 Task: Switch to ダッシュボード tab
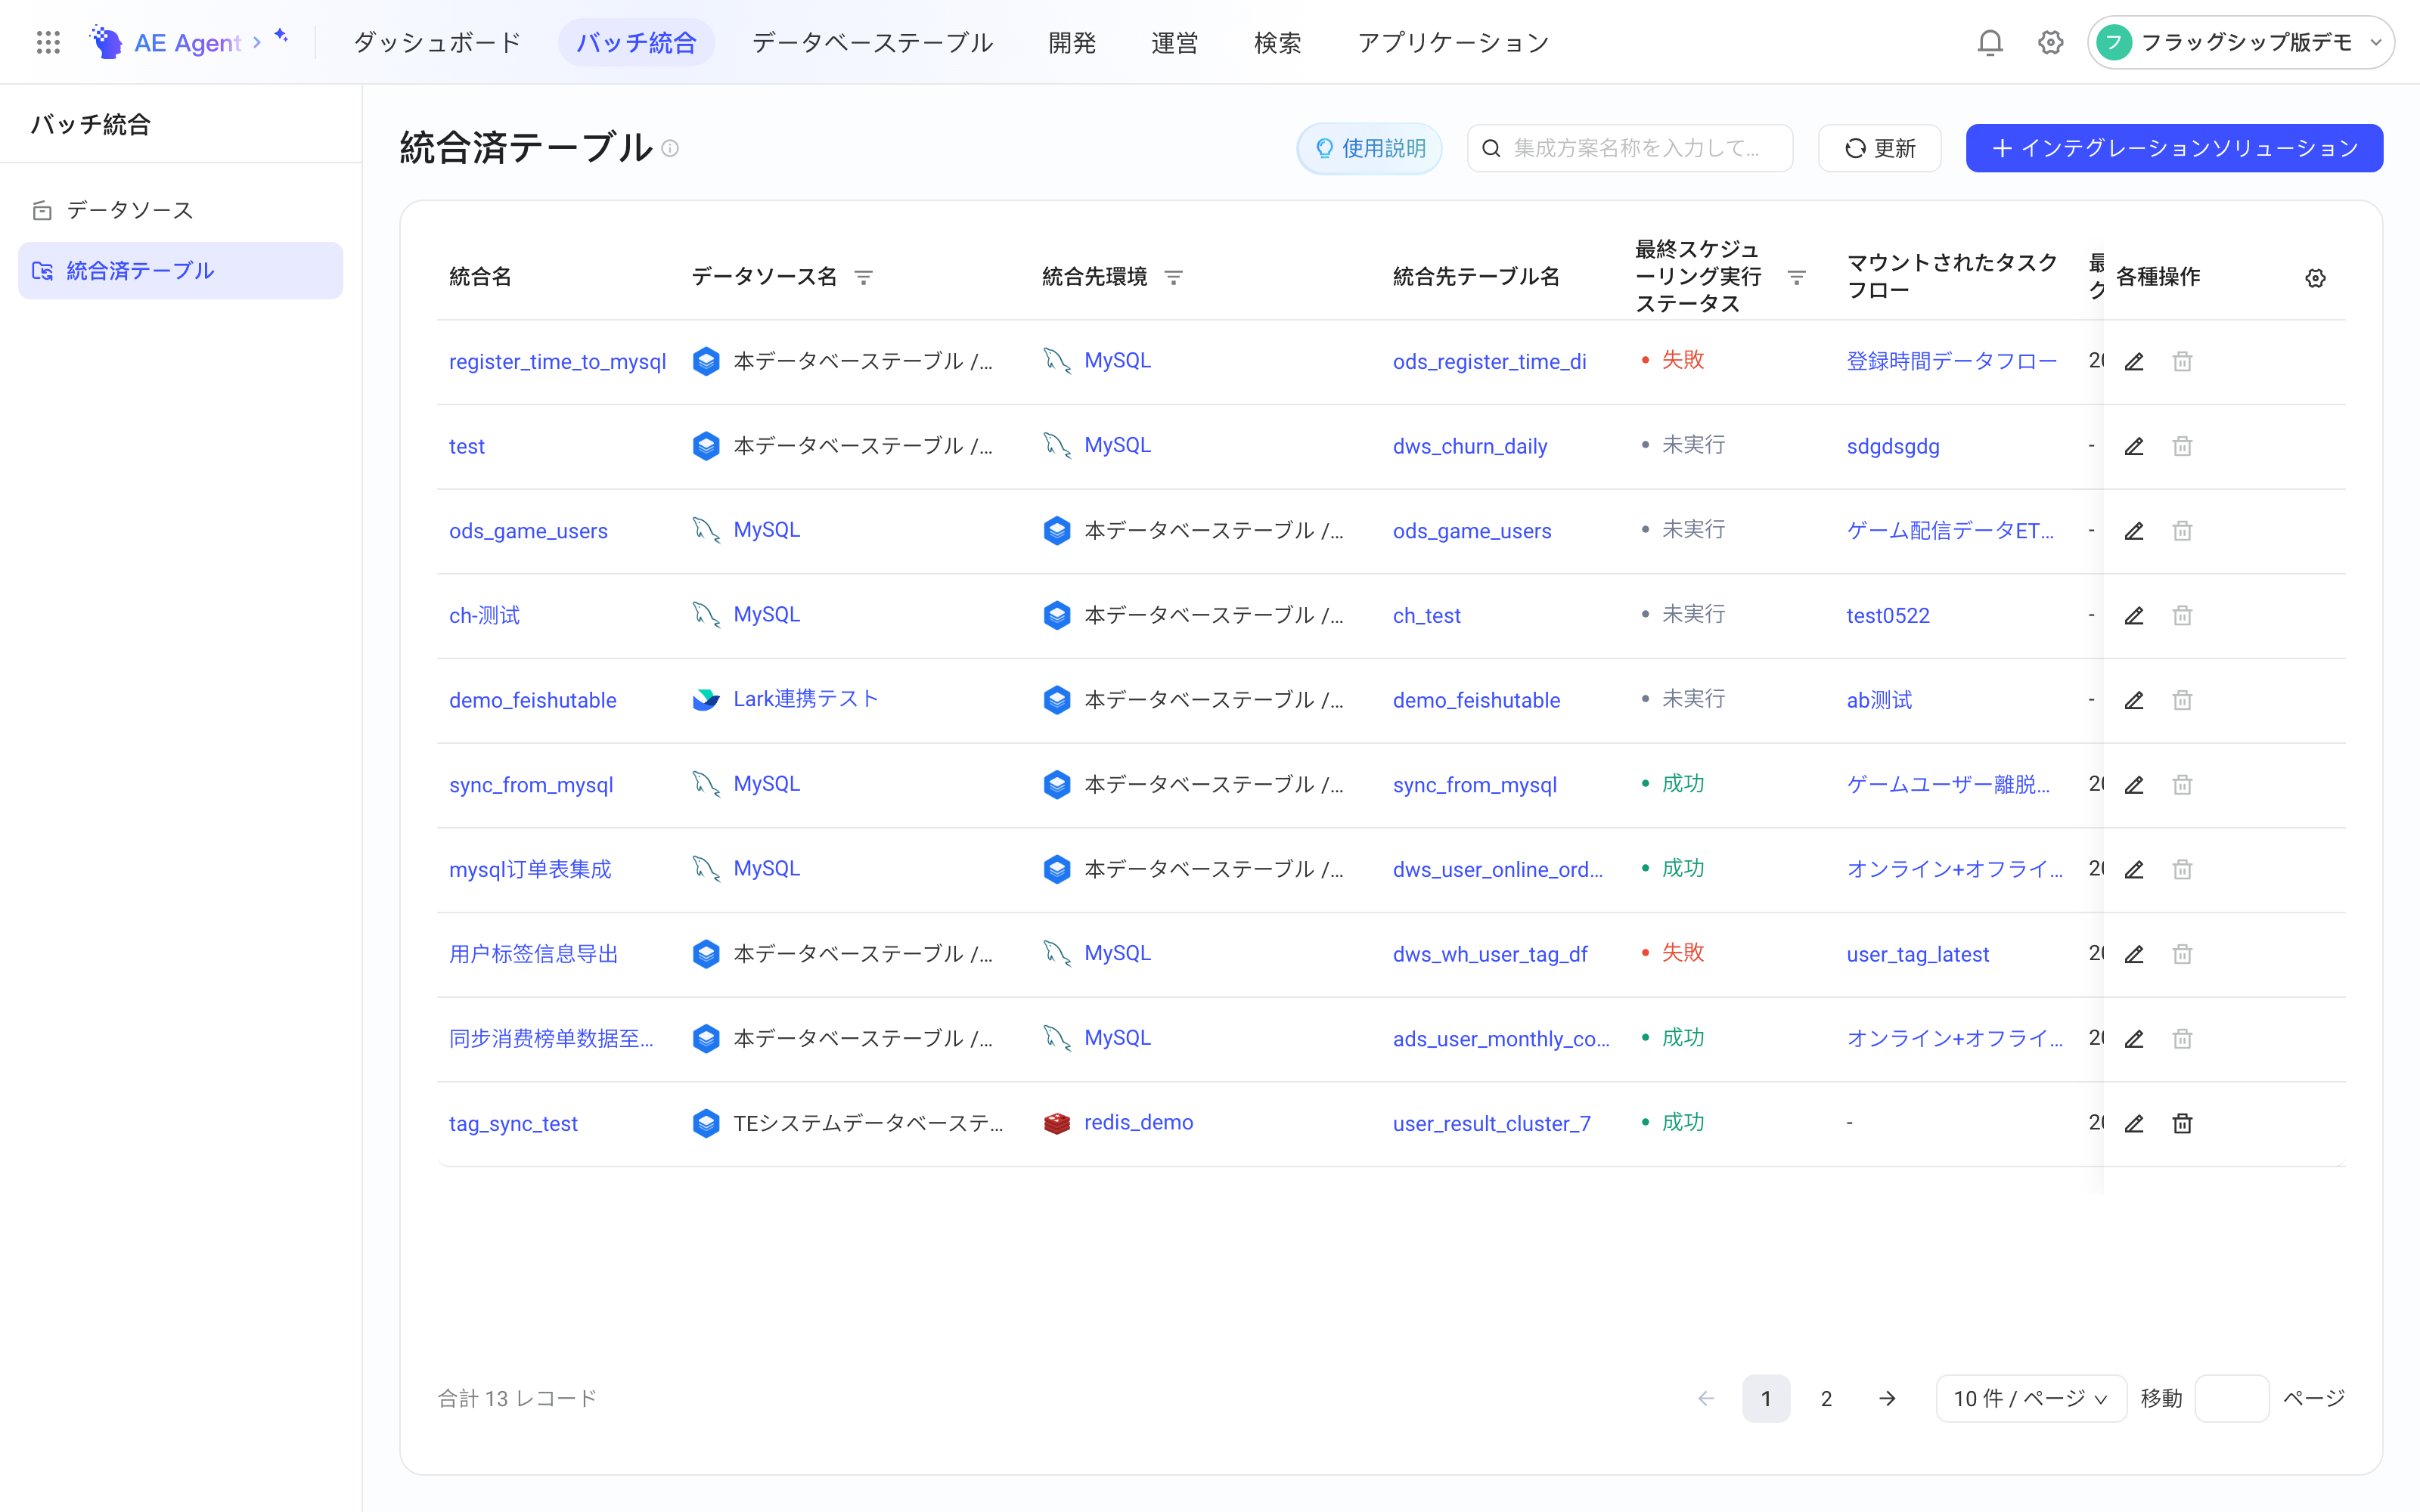(438, 42)
